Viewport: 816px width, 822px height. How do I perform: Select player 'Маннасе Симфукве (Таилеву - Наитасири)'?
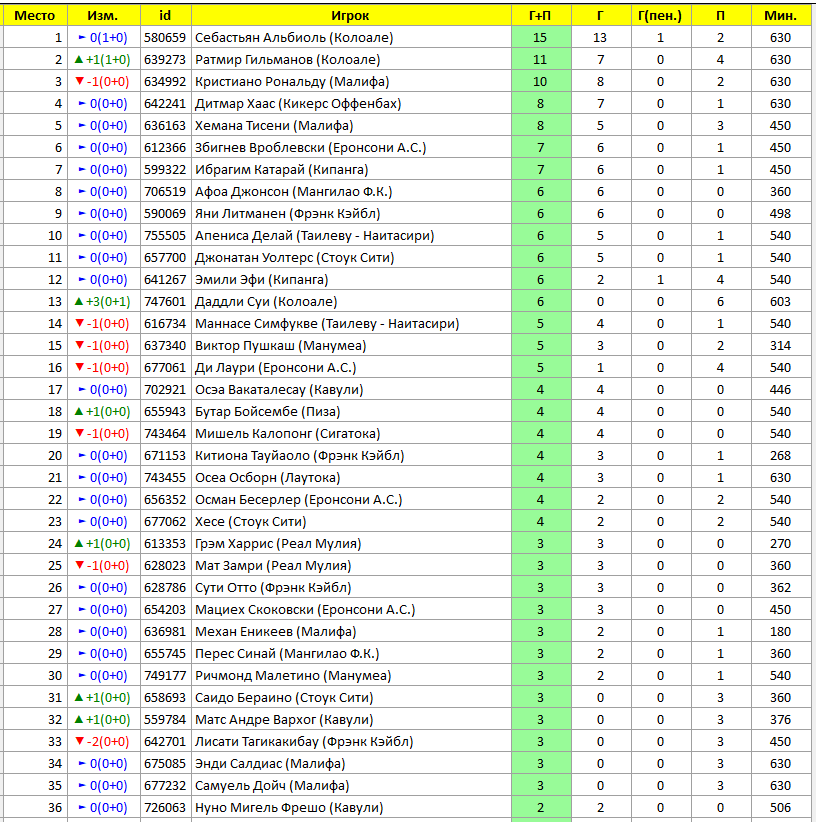tap(327, 324)
